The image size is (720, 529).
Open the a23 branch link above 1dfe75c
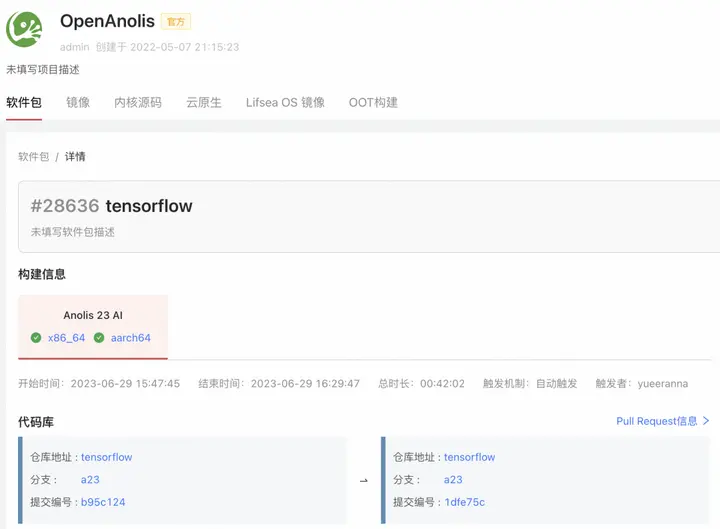(453, 480)
